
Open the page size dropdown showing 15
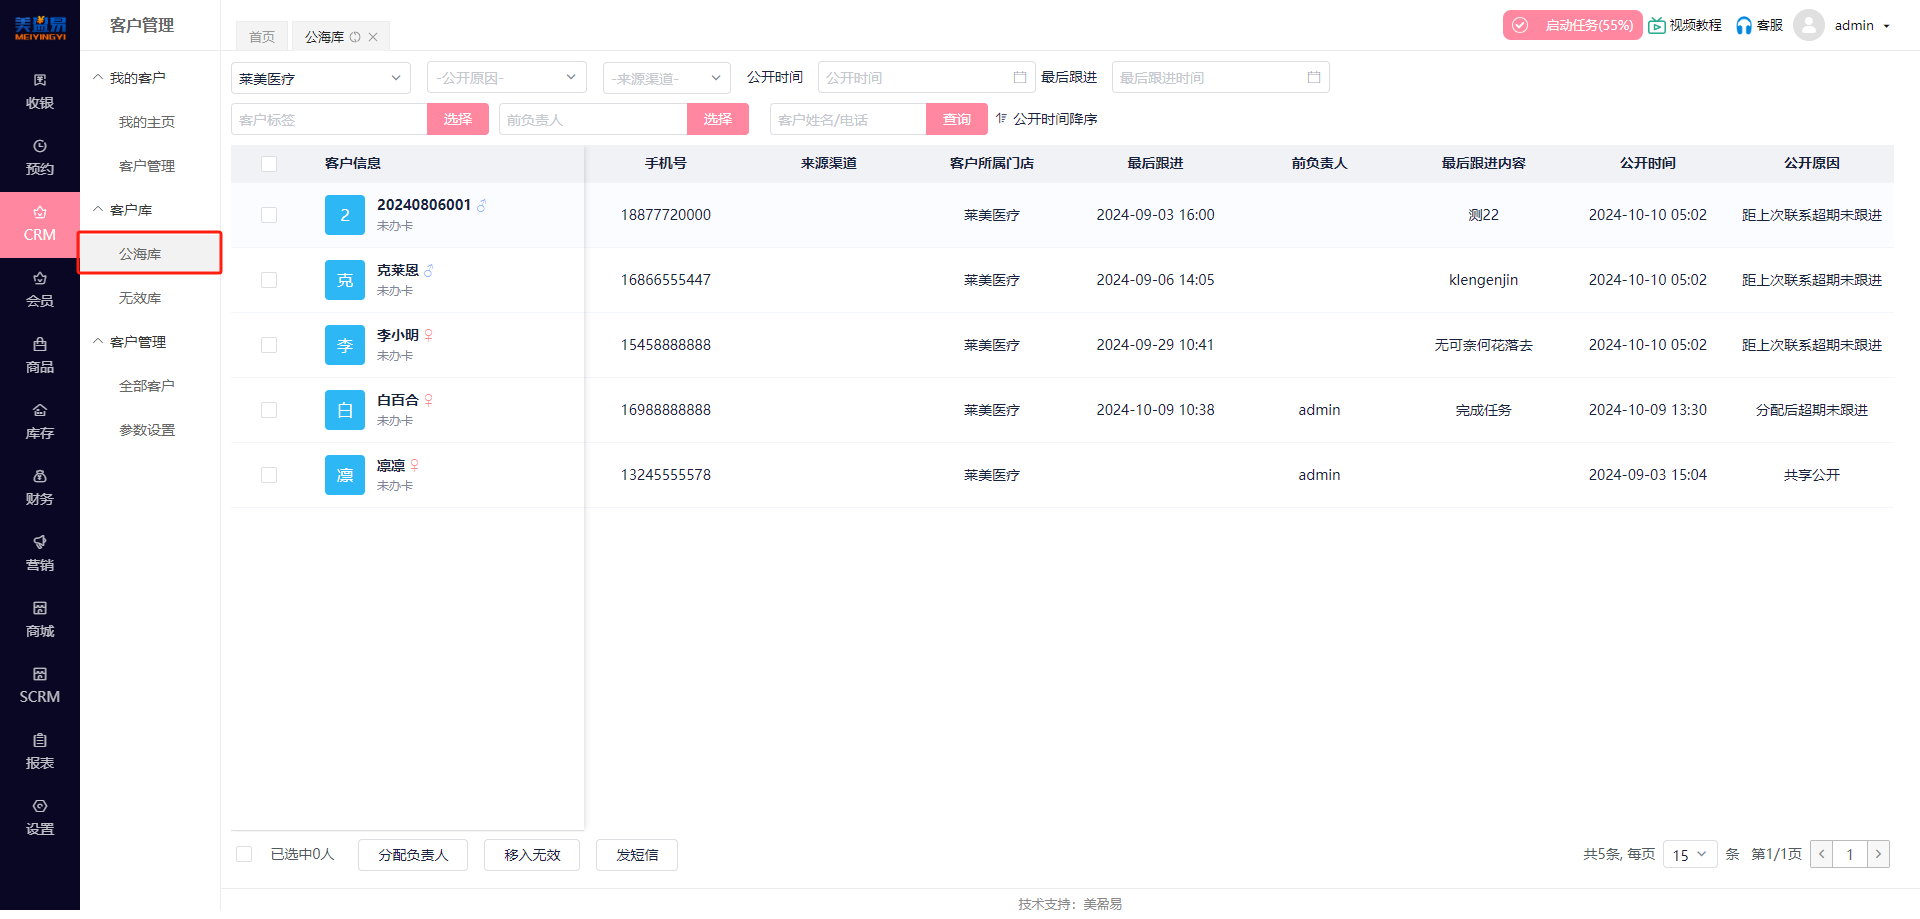(x=1689, y=855)
